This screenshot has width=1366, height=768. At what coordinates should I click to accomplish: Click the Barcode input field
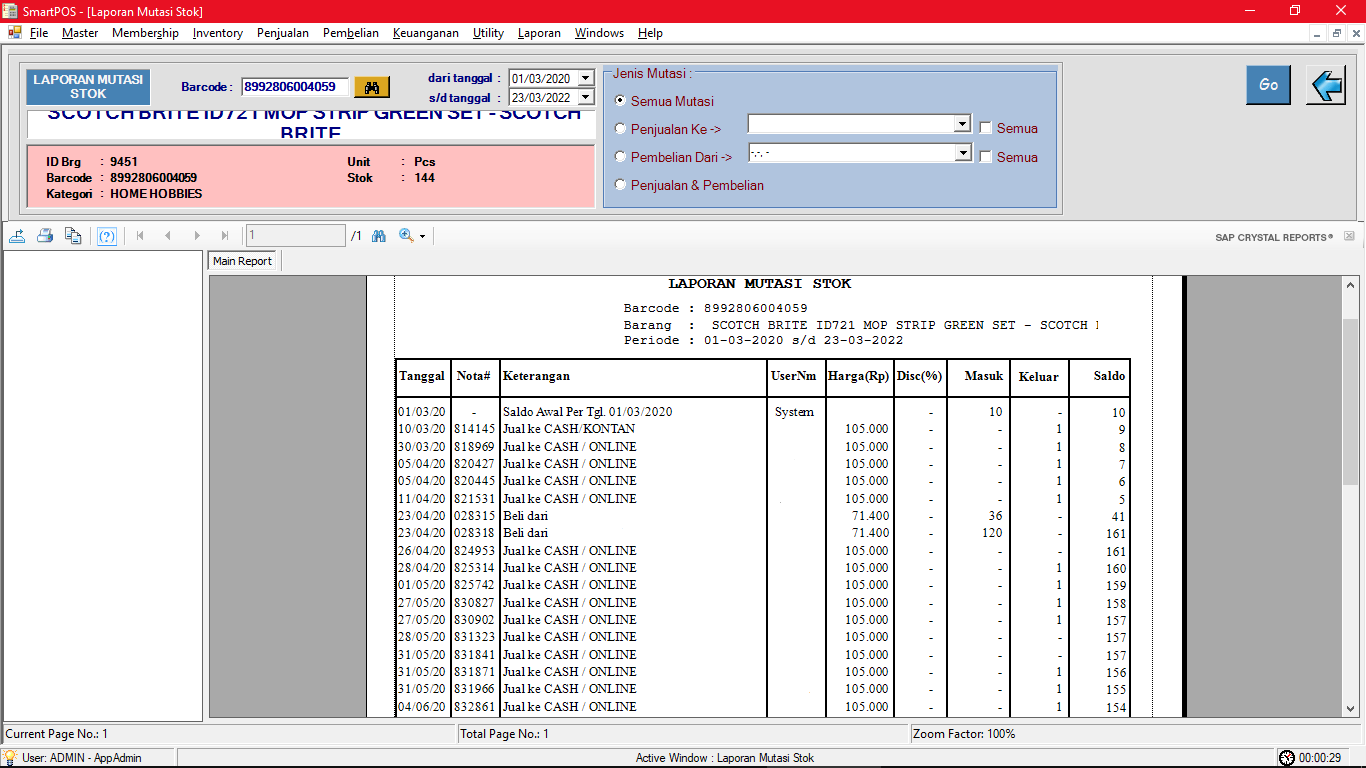(295, 87)
